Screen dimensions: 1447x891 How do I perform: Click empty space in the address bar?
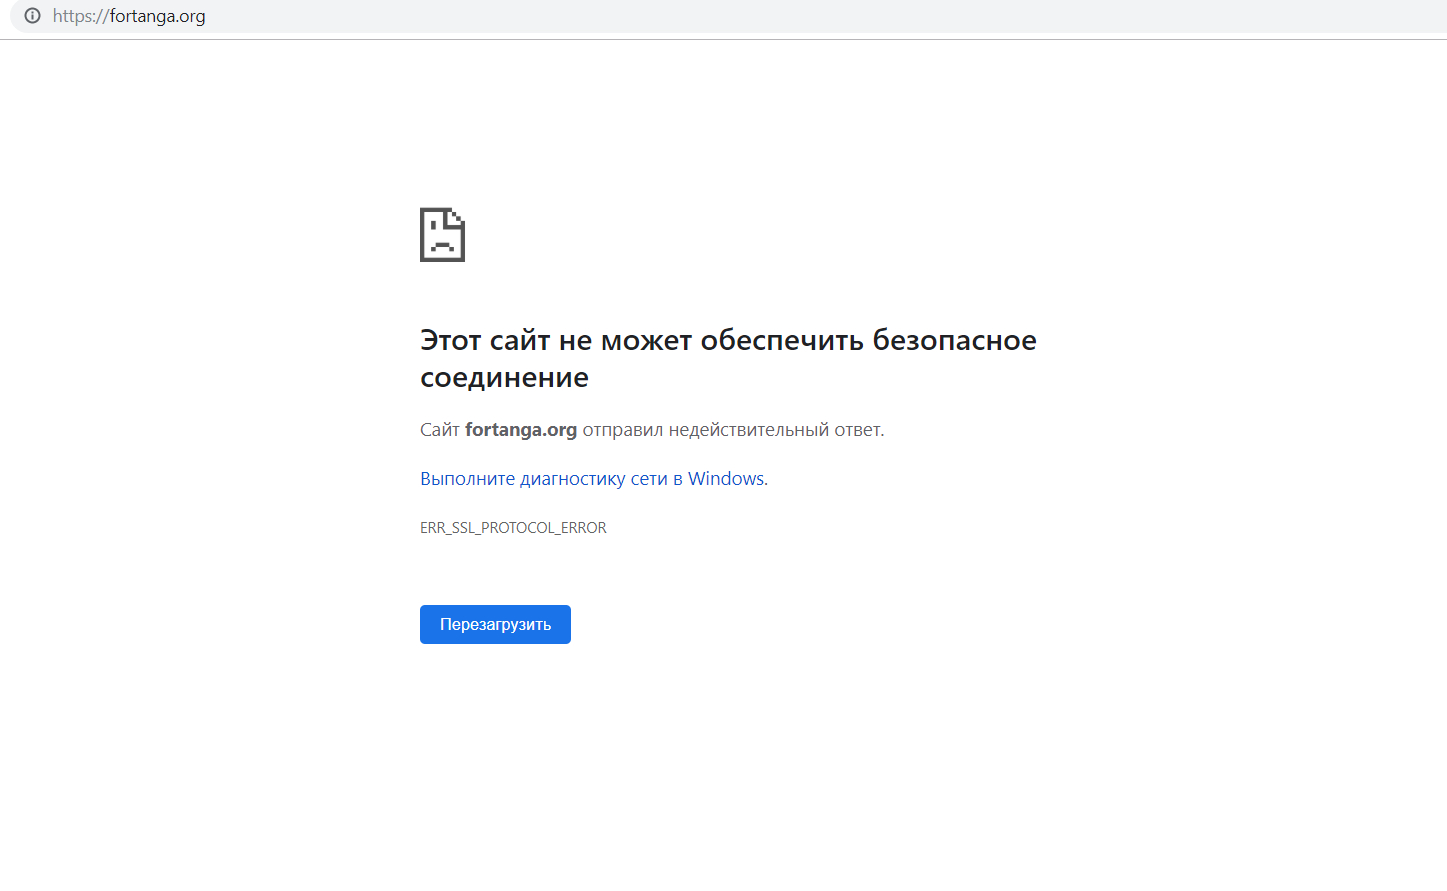800,16
